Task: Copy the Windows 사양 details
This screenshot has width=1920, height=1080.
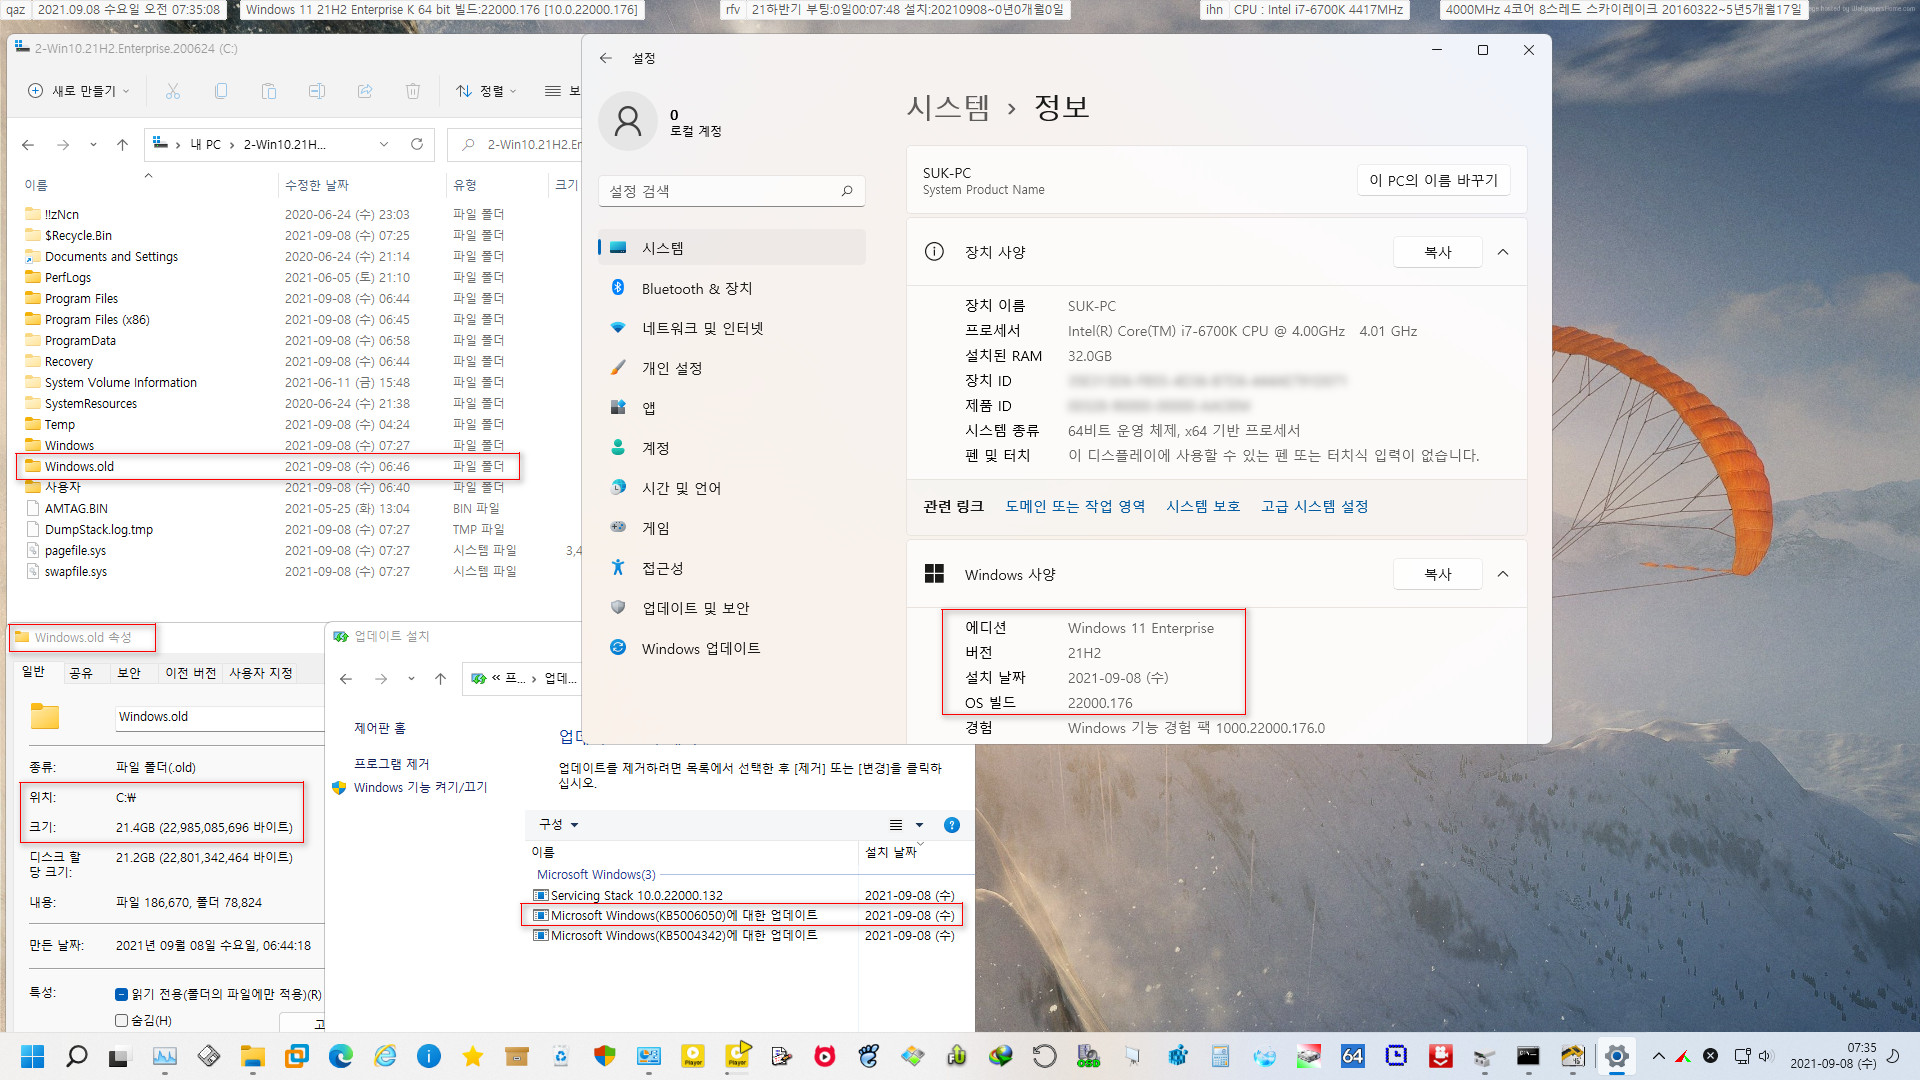Action: click(x=1437, y=574)
